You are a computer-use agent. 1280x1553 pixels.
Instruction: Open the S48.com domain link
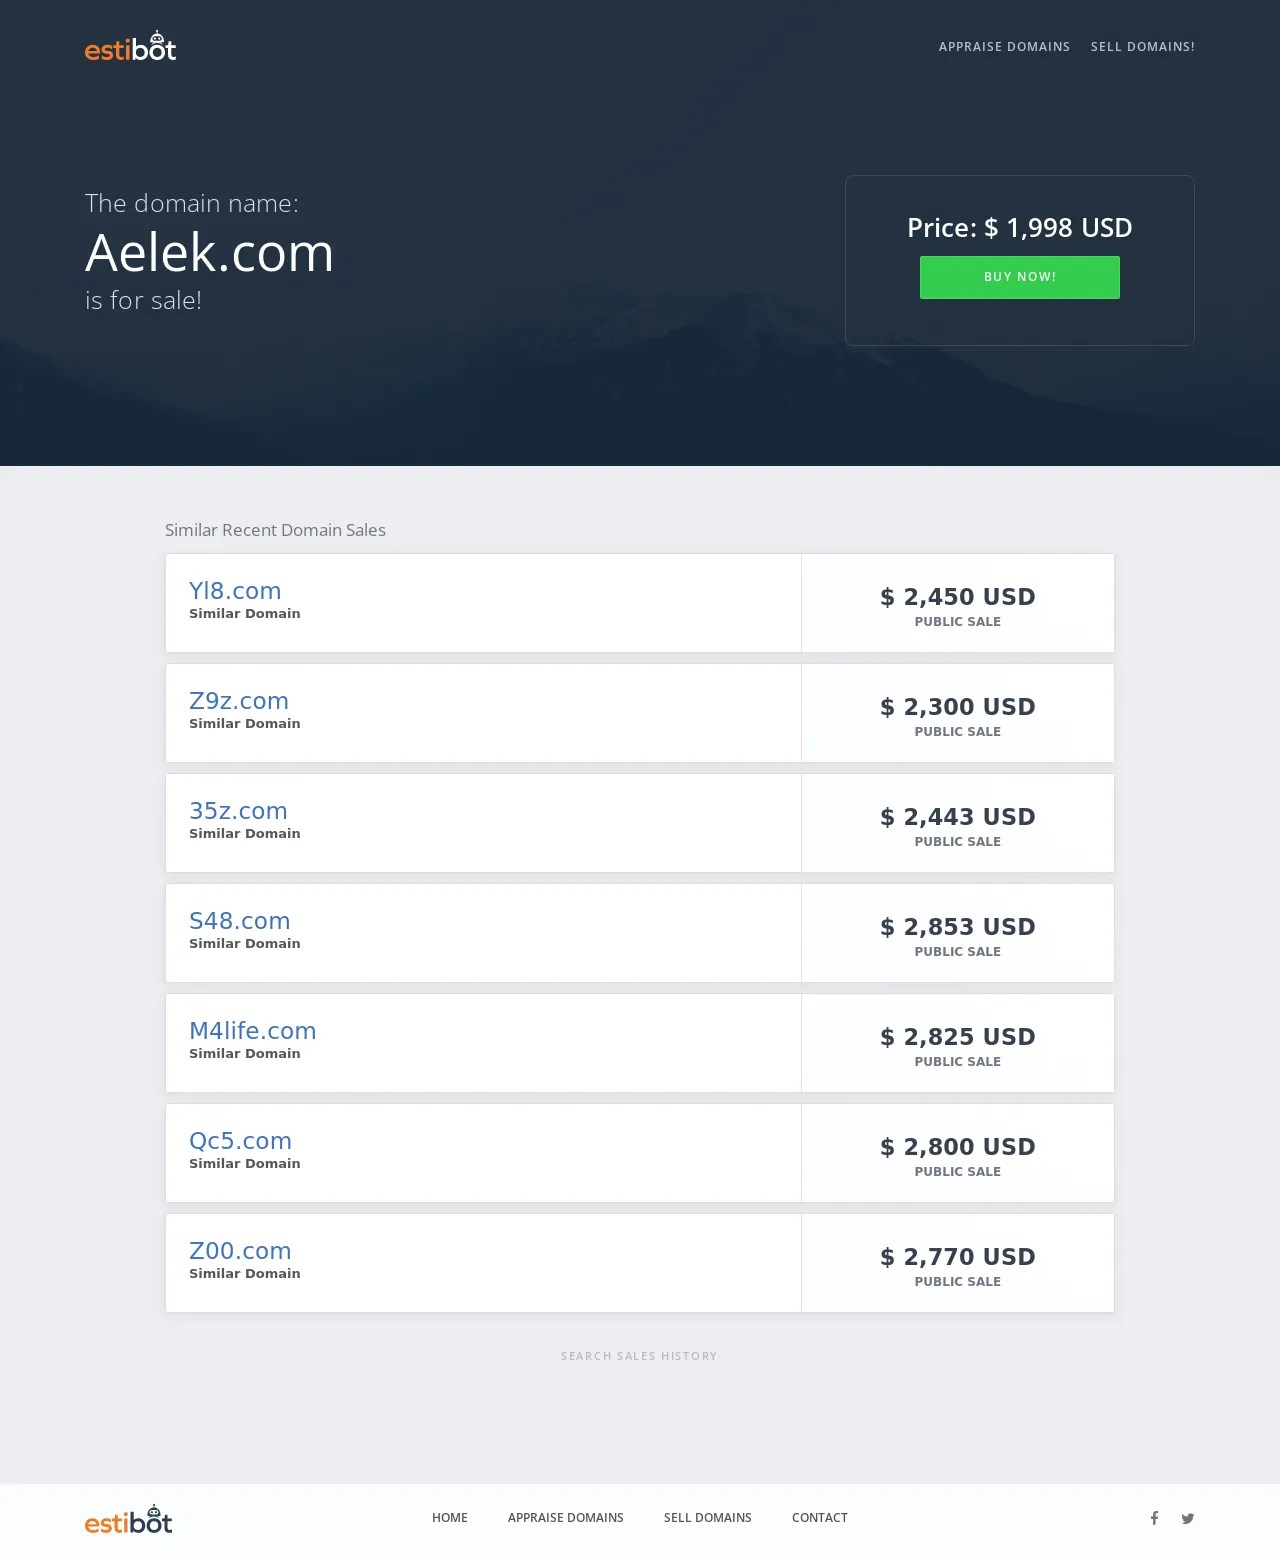pyautogui.click(x=240, y=921)
